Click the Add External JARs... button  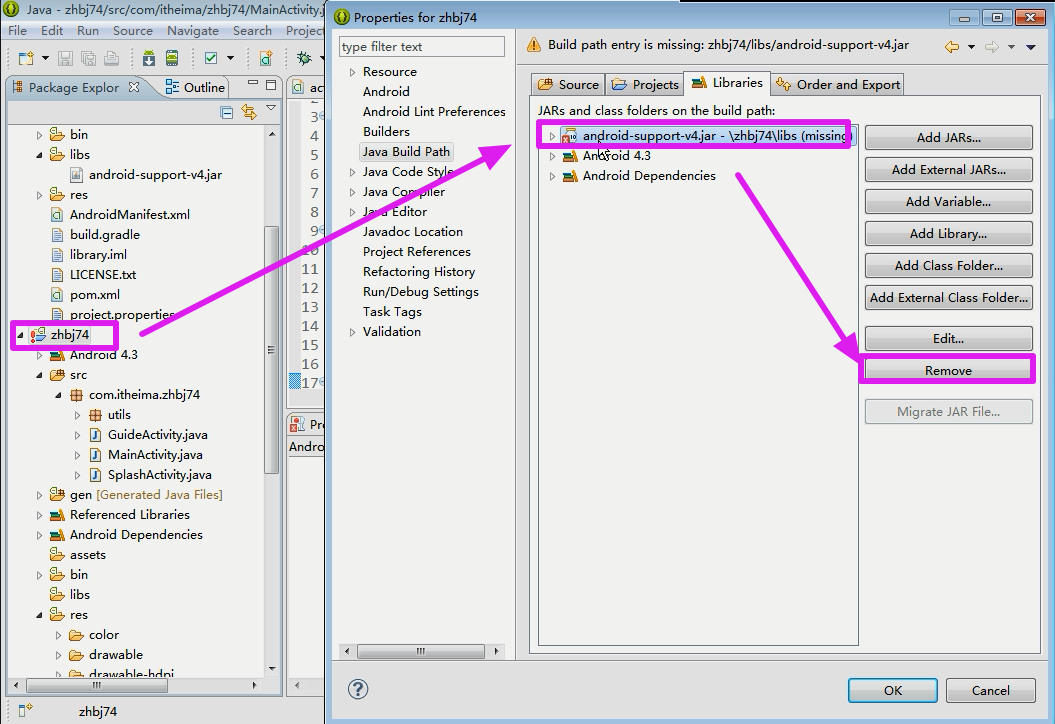tap(949, 170)
